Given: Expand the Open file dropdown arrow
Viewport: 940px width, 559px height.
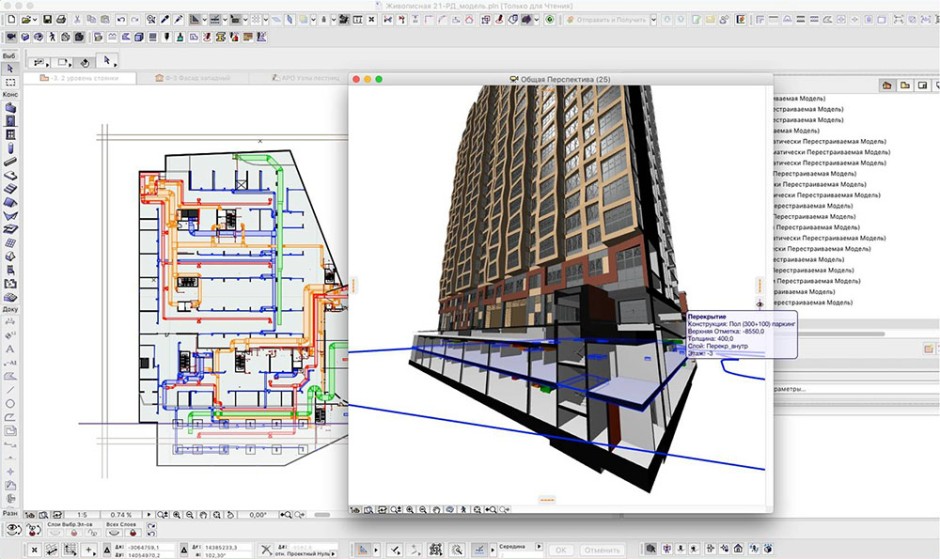Looking at the screenshot, I should click(35, 19).
